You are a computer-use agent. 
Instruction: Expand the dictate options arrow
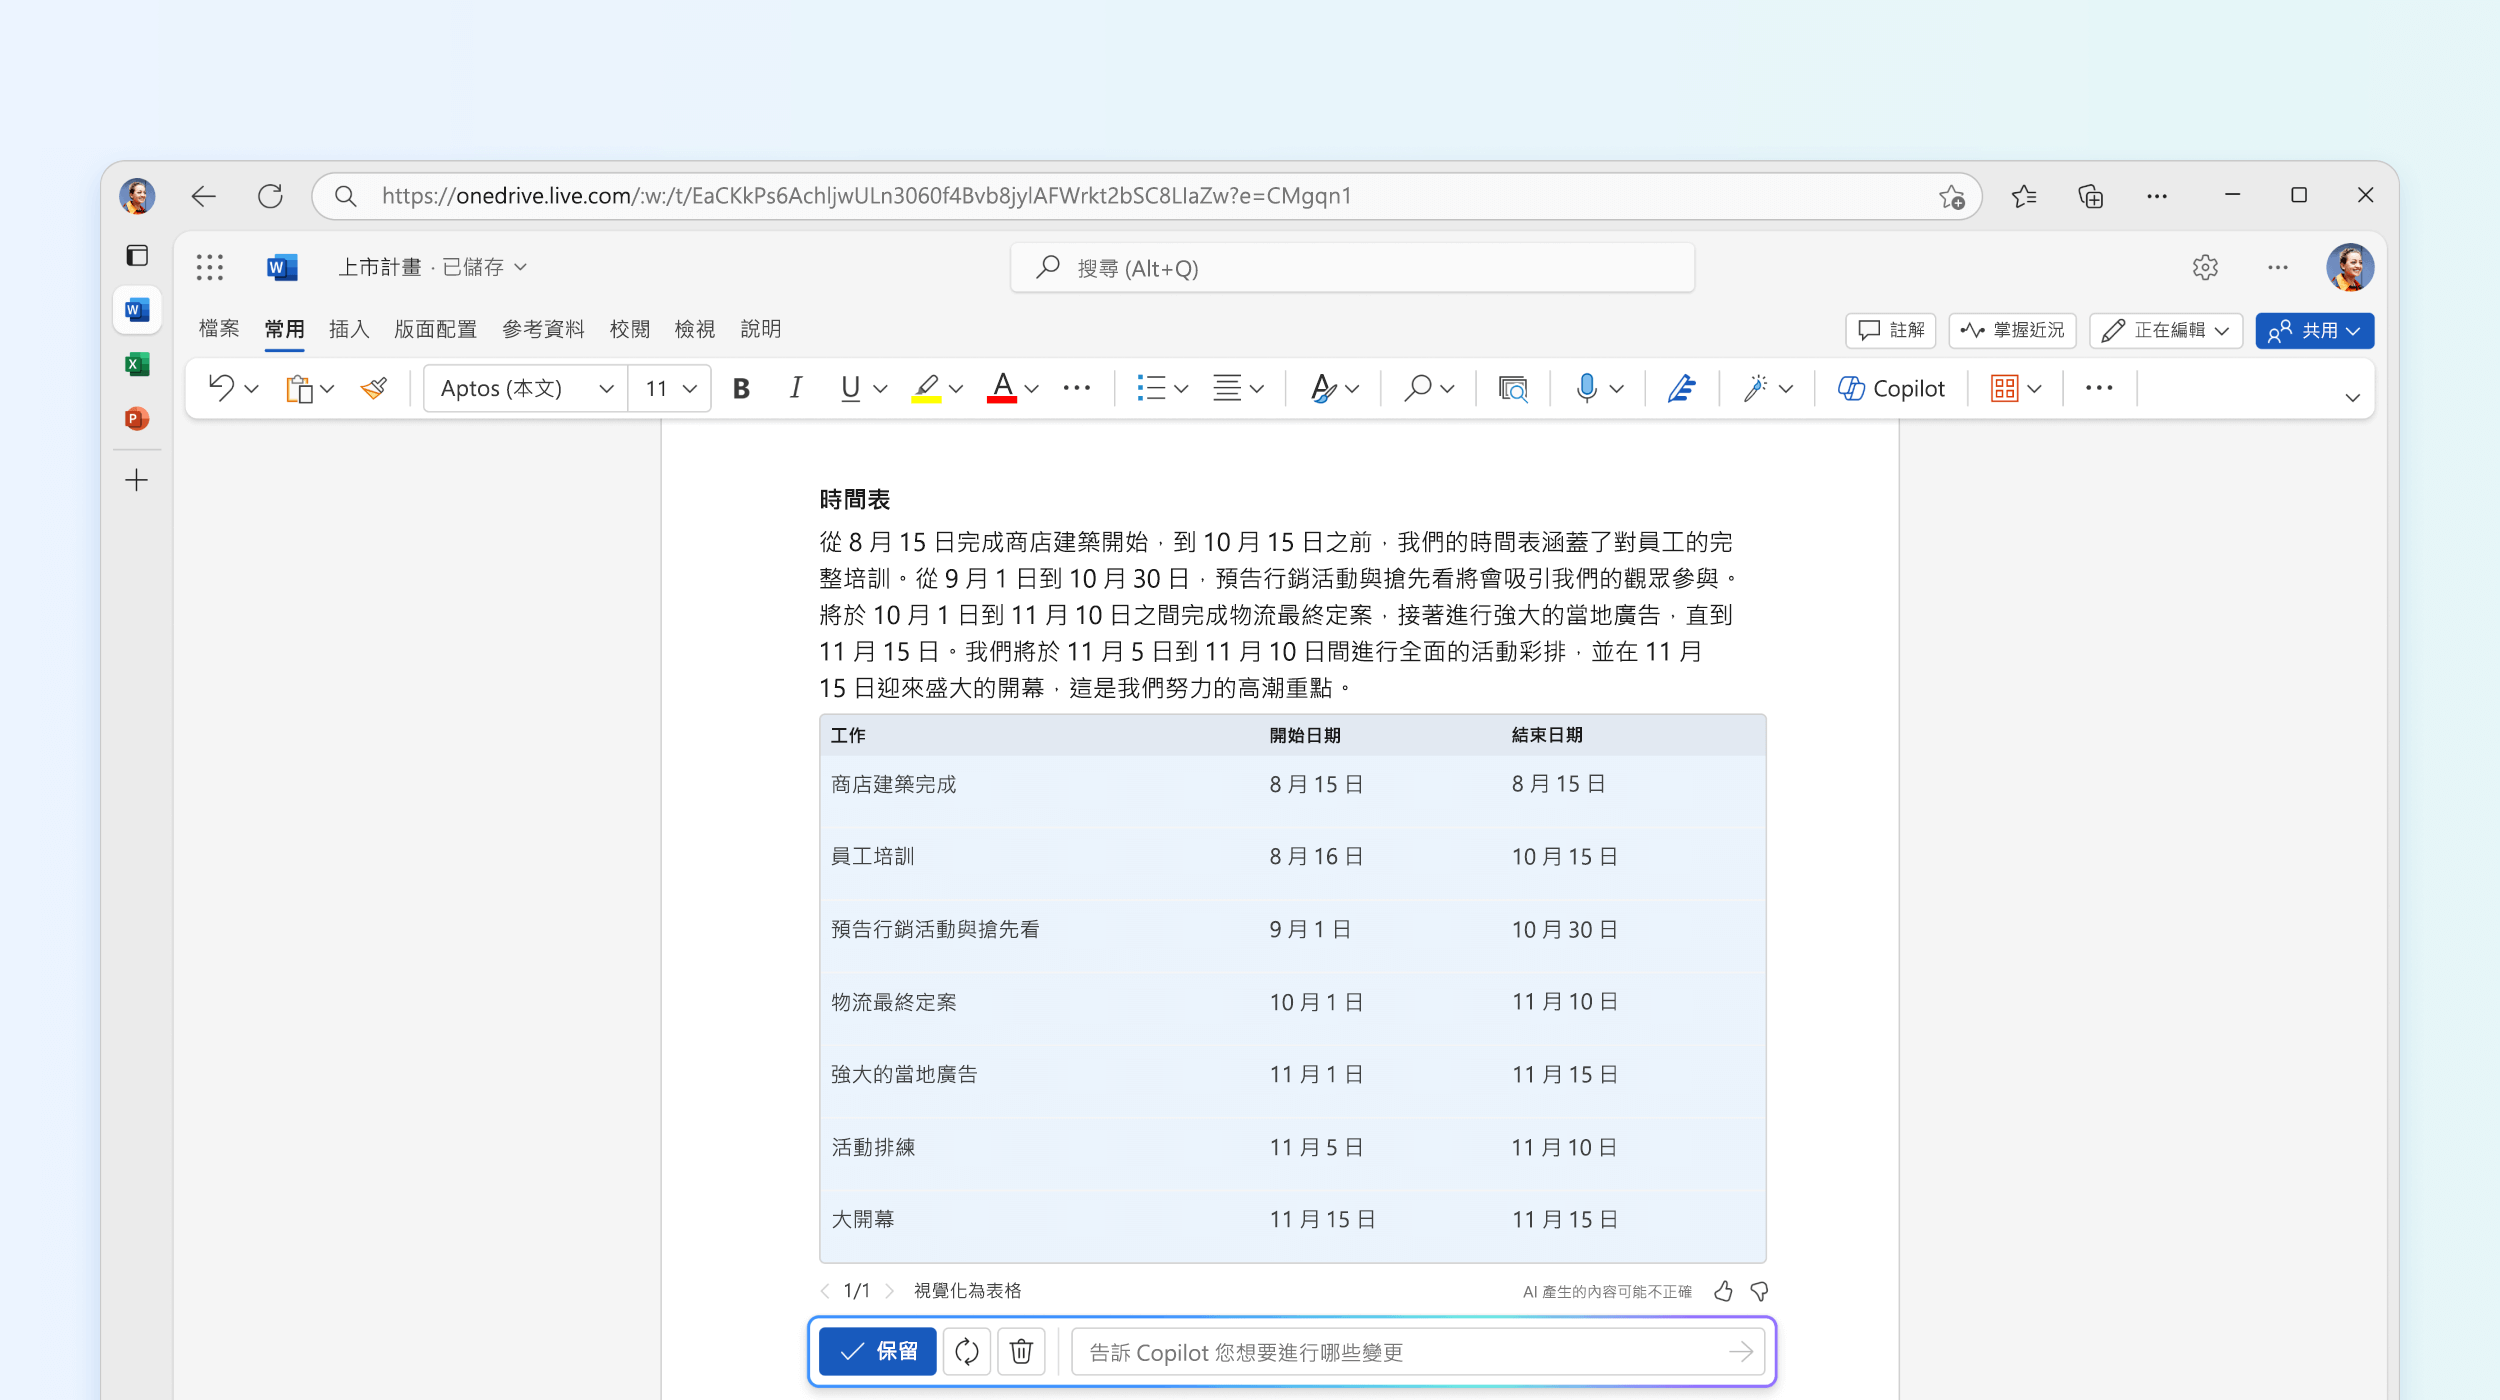(x=1617, y=389)
